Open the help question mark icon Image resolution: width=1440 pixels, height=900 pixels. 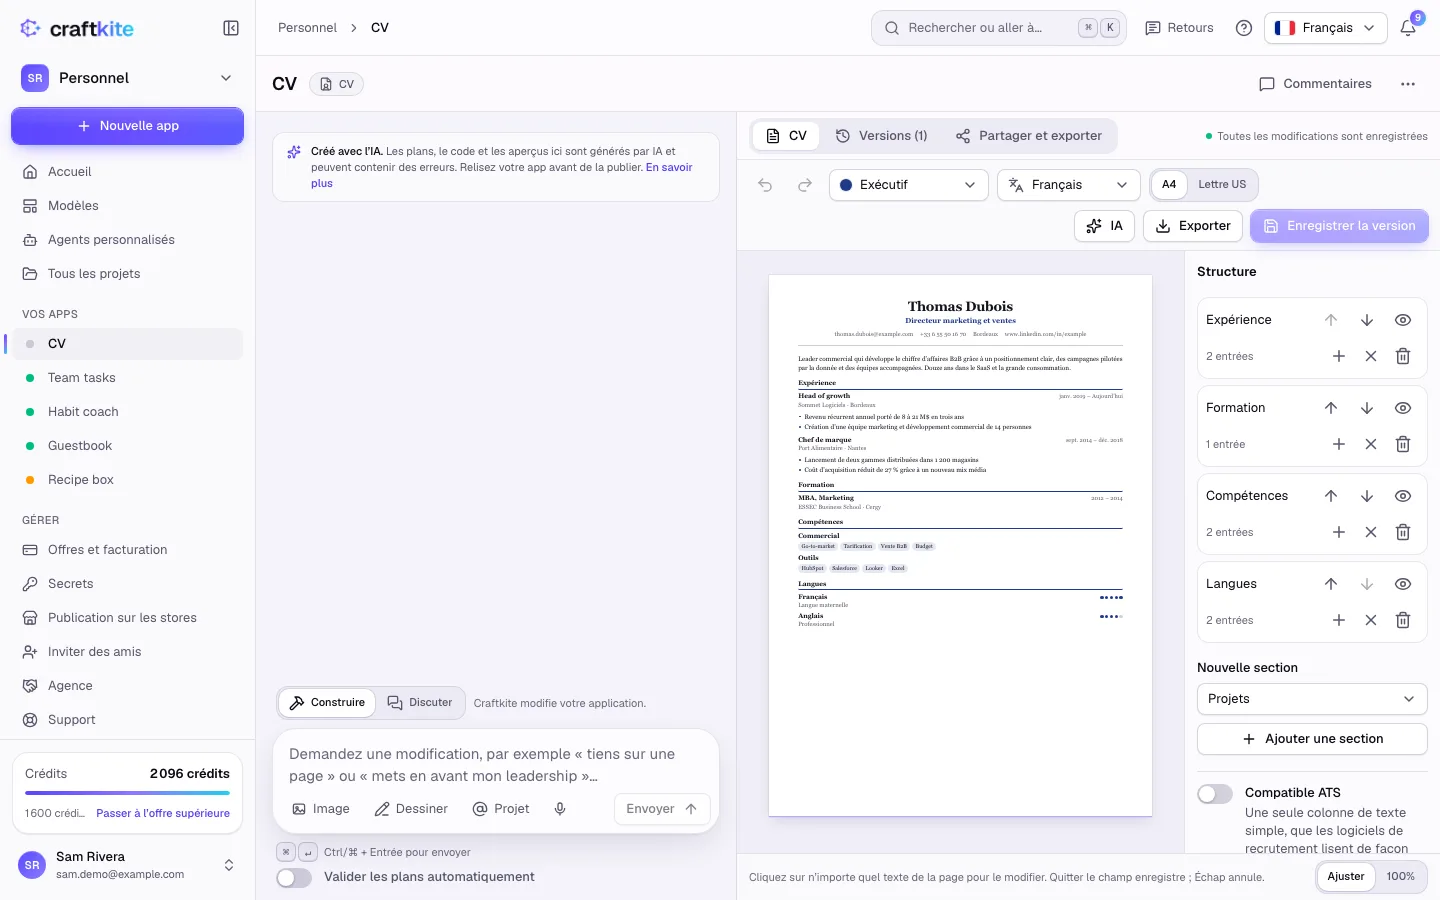pyautogui.click(x=1244, y=28)
